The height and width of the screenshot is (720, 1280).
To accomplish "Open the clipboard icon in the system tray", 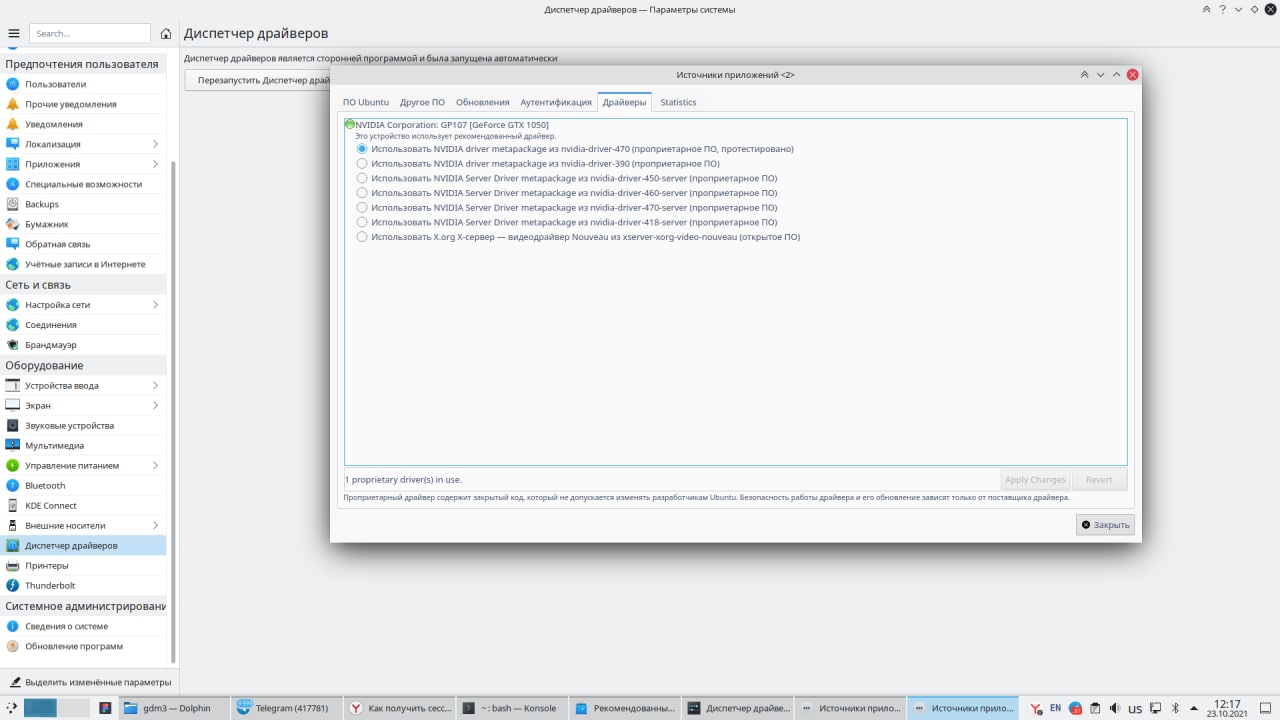I will 1095,708.
